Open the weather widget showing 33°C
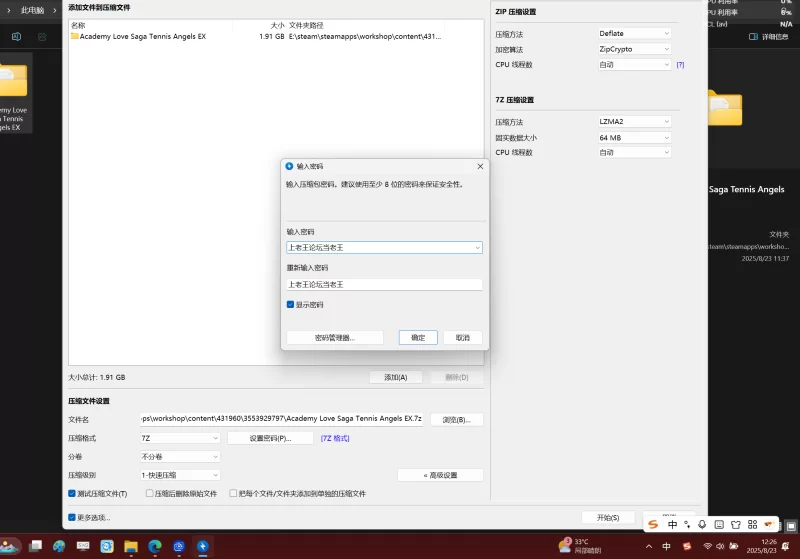800x559 pixels. coord(580,546)
